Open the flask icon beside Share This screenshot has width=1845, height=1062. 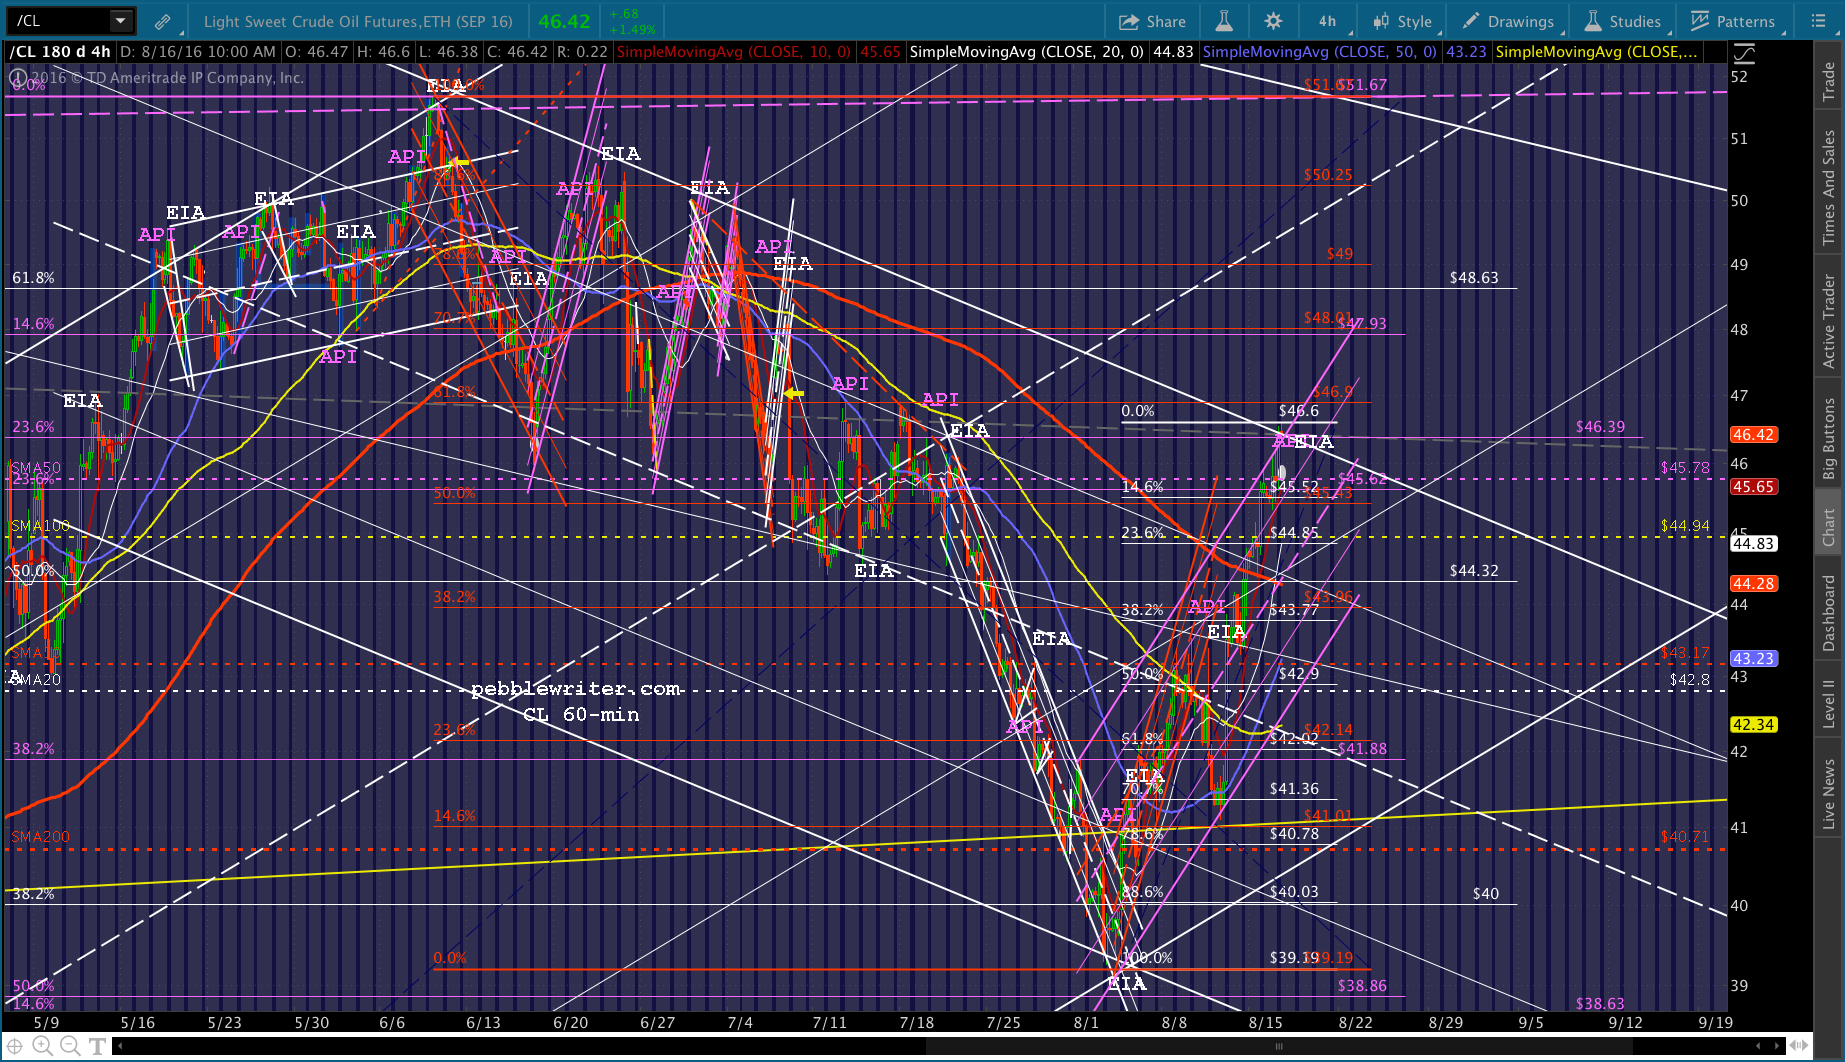pos(1224,21)
